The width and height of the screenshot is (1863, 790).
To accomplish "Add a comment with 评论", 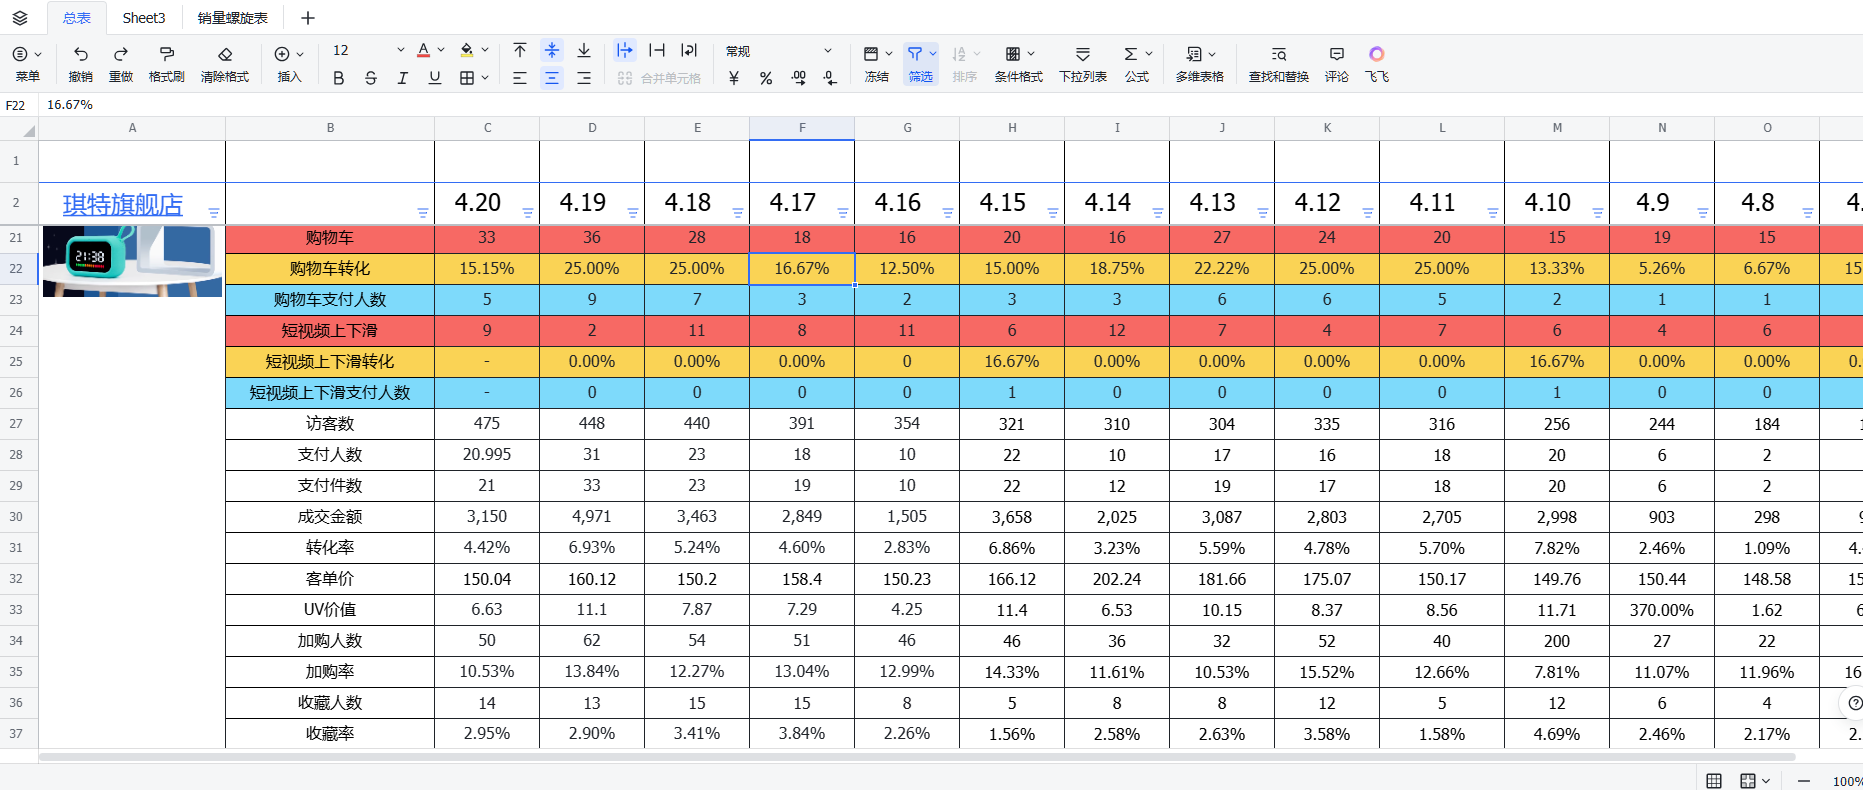I will [x=1337, y=63].
